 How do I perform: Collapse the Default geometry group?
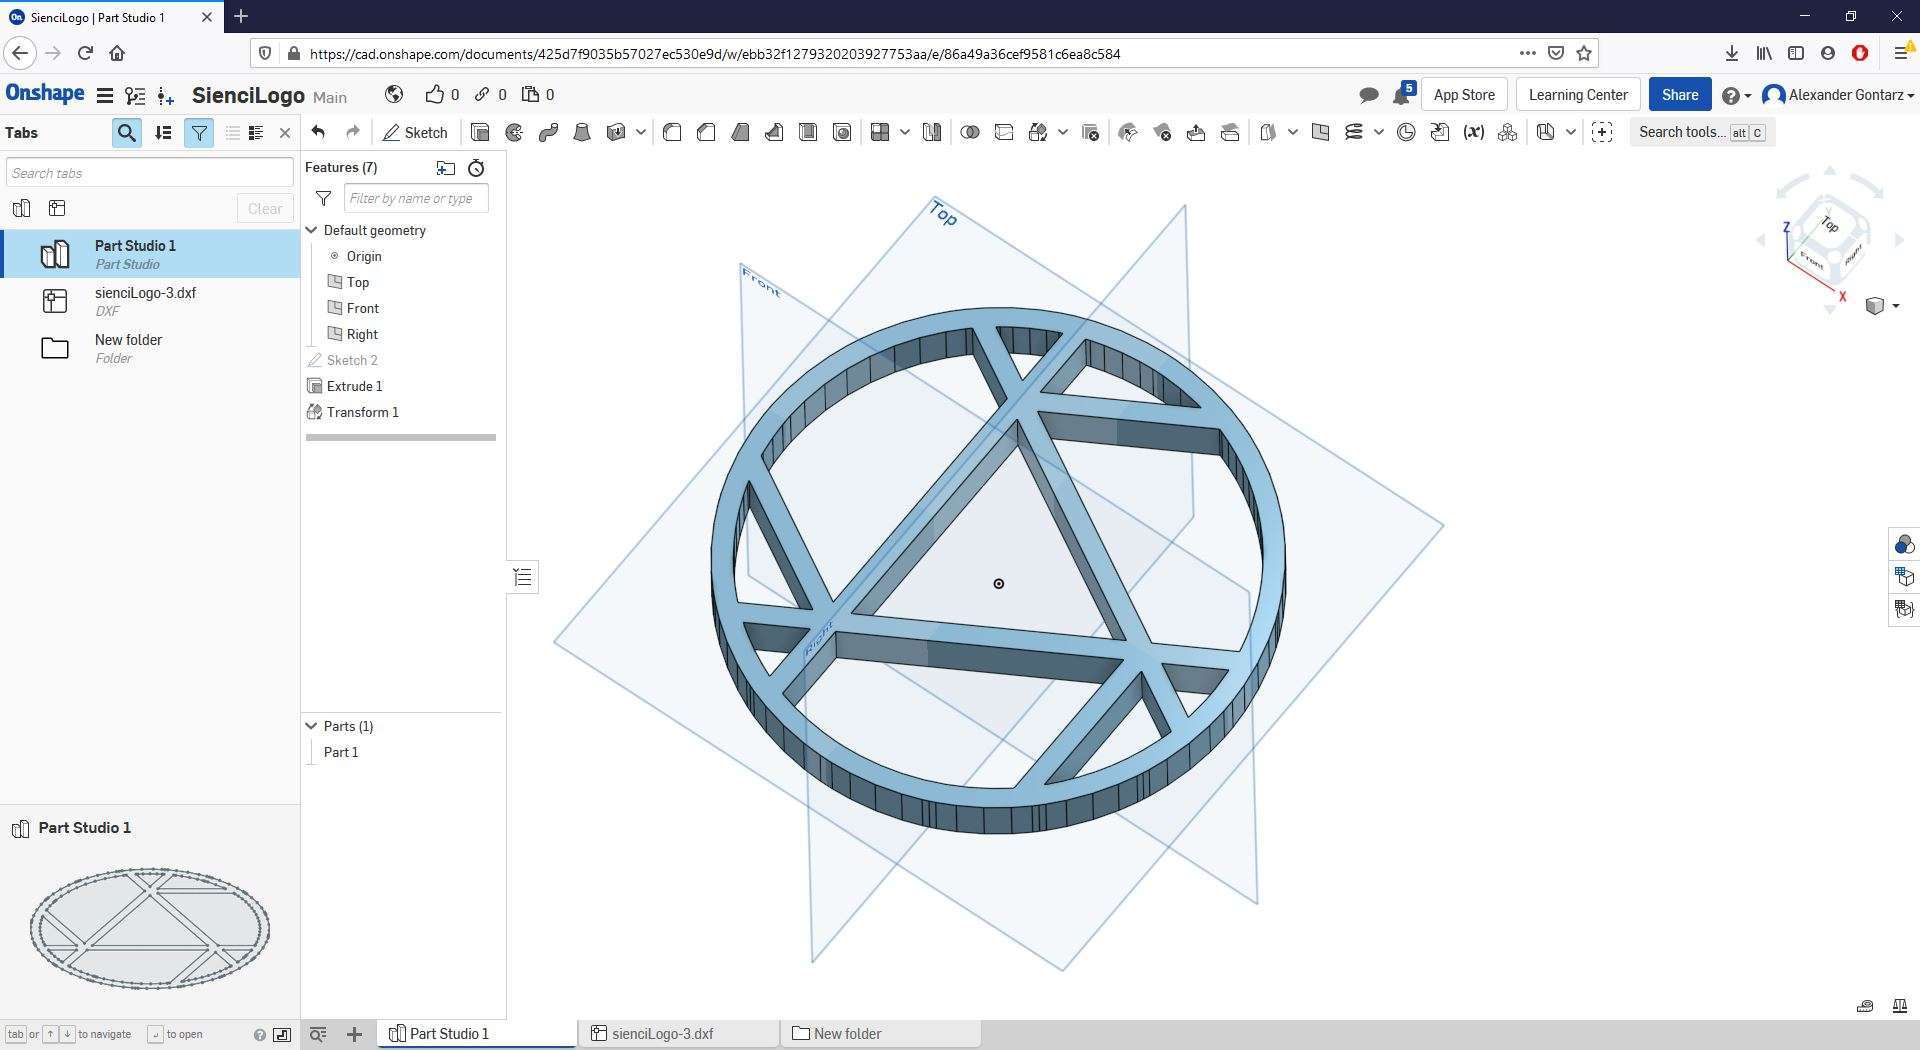coord(311,230)
